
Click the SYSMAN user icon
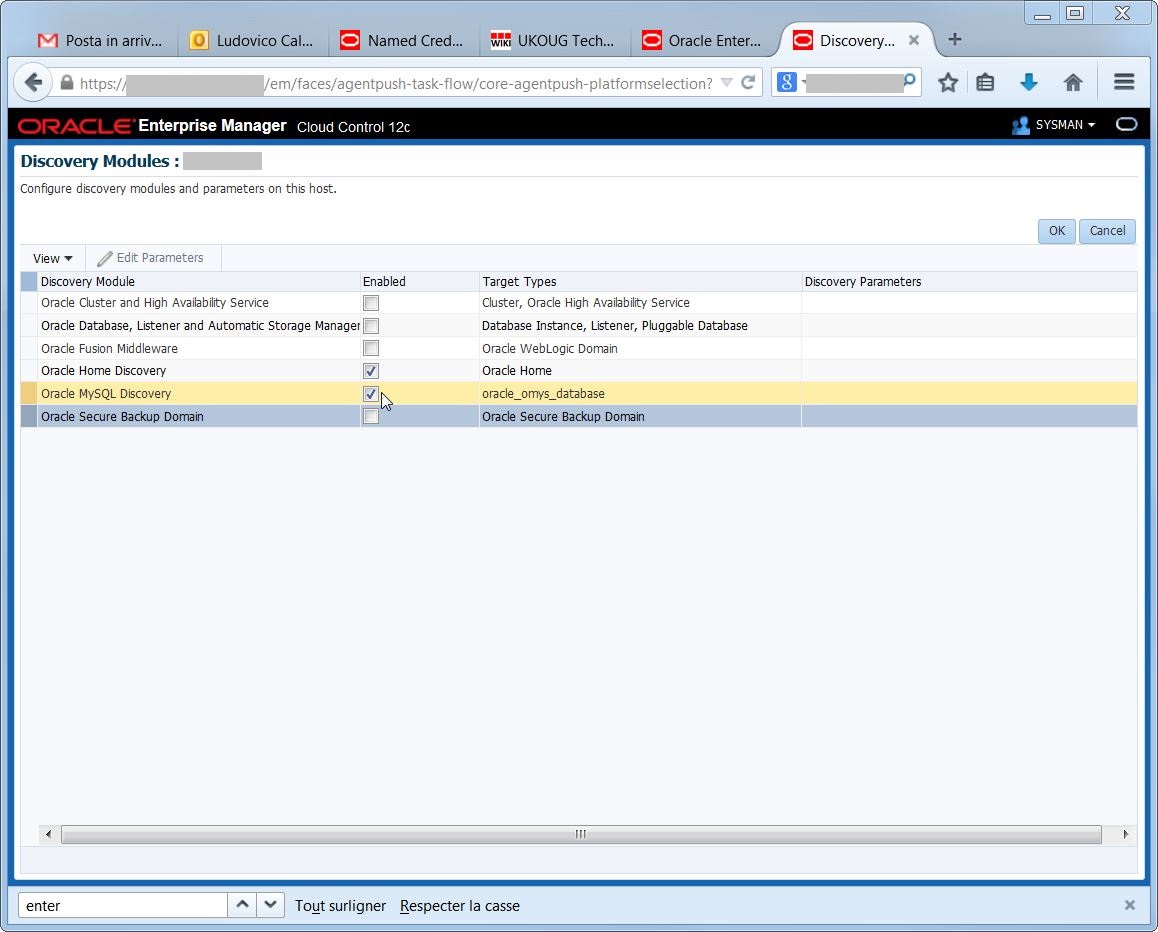point(1021,126)
